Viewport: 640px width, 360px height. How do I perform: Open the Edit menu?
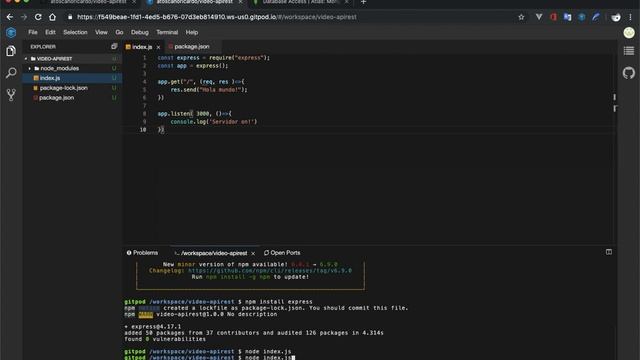point(50,32)
